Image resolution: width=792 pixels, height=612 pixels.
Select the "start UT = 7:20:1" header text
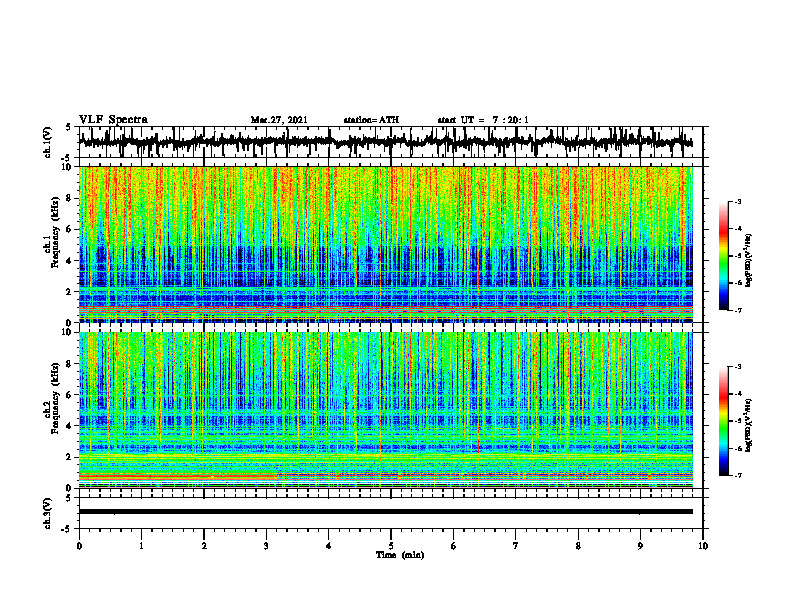[483, 120]
